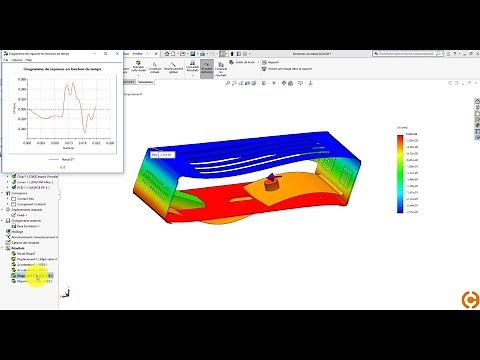Click the Home icon in quick access toolbar
480x360 pixels.
(x=167, y=54)
